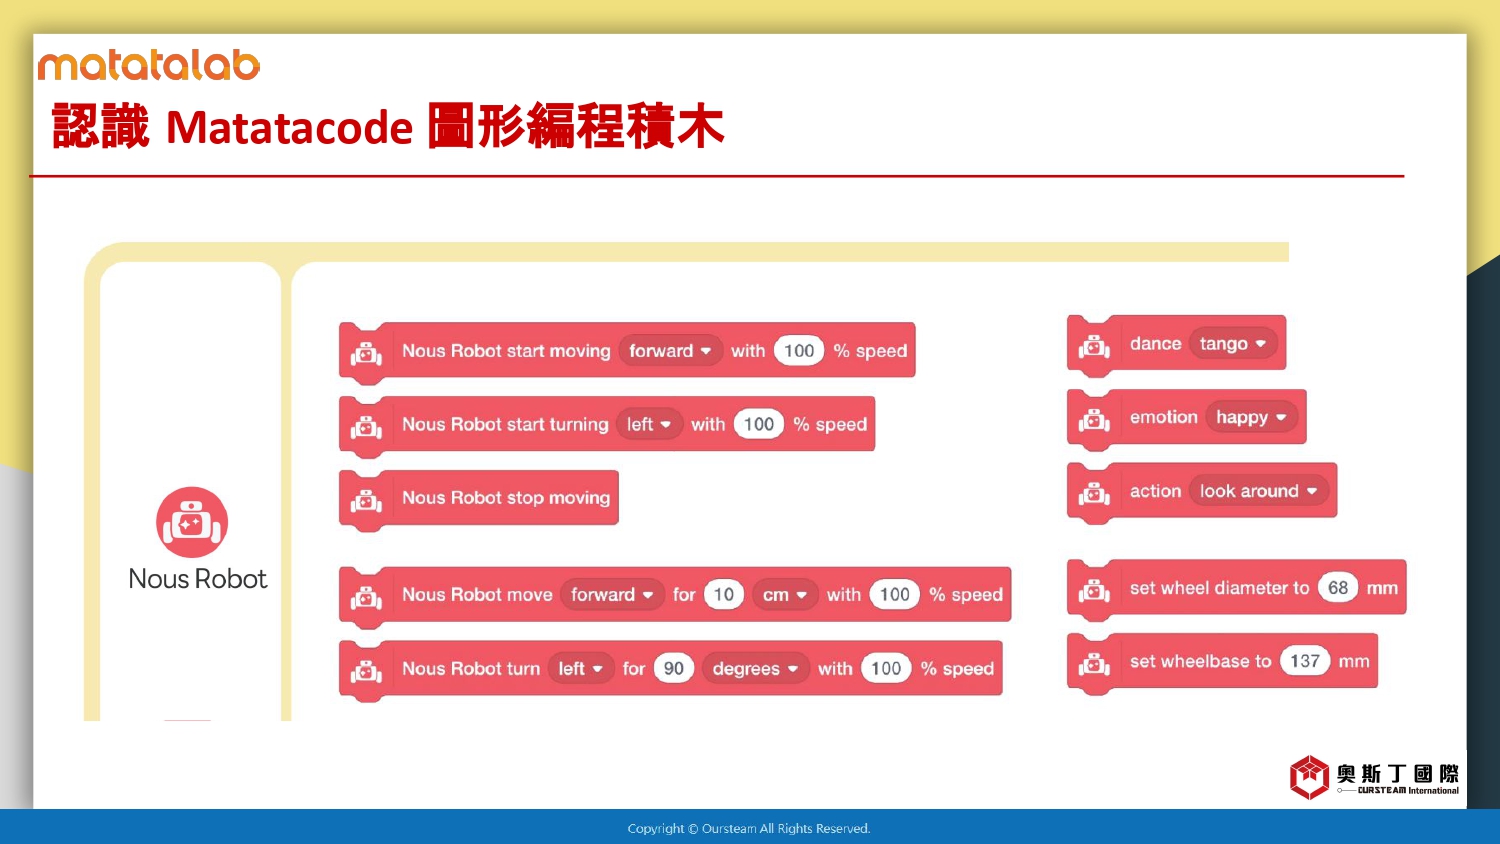Viewport: 1500px width, 844px height.
Task: Click robot icon on wheel diameter block
Action: coord(1094,589)
